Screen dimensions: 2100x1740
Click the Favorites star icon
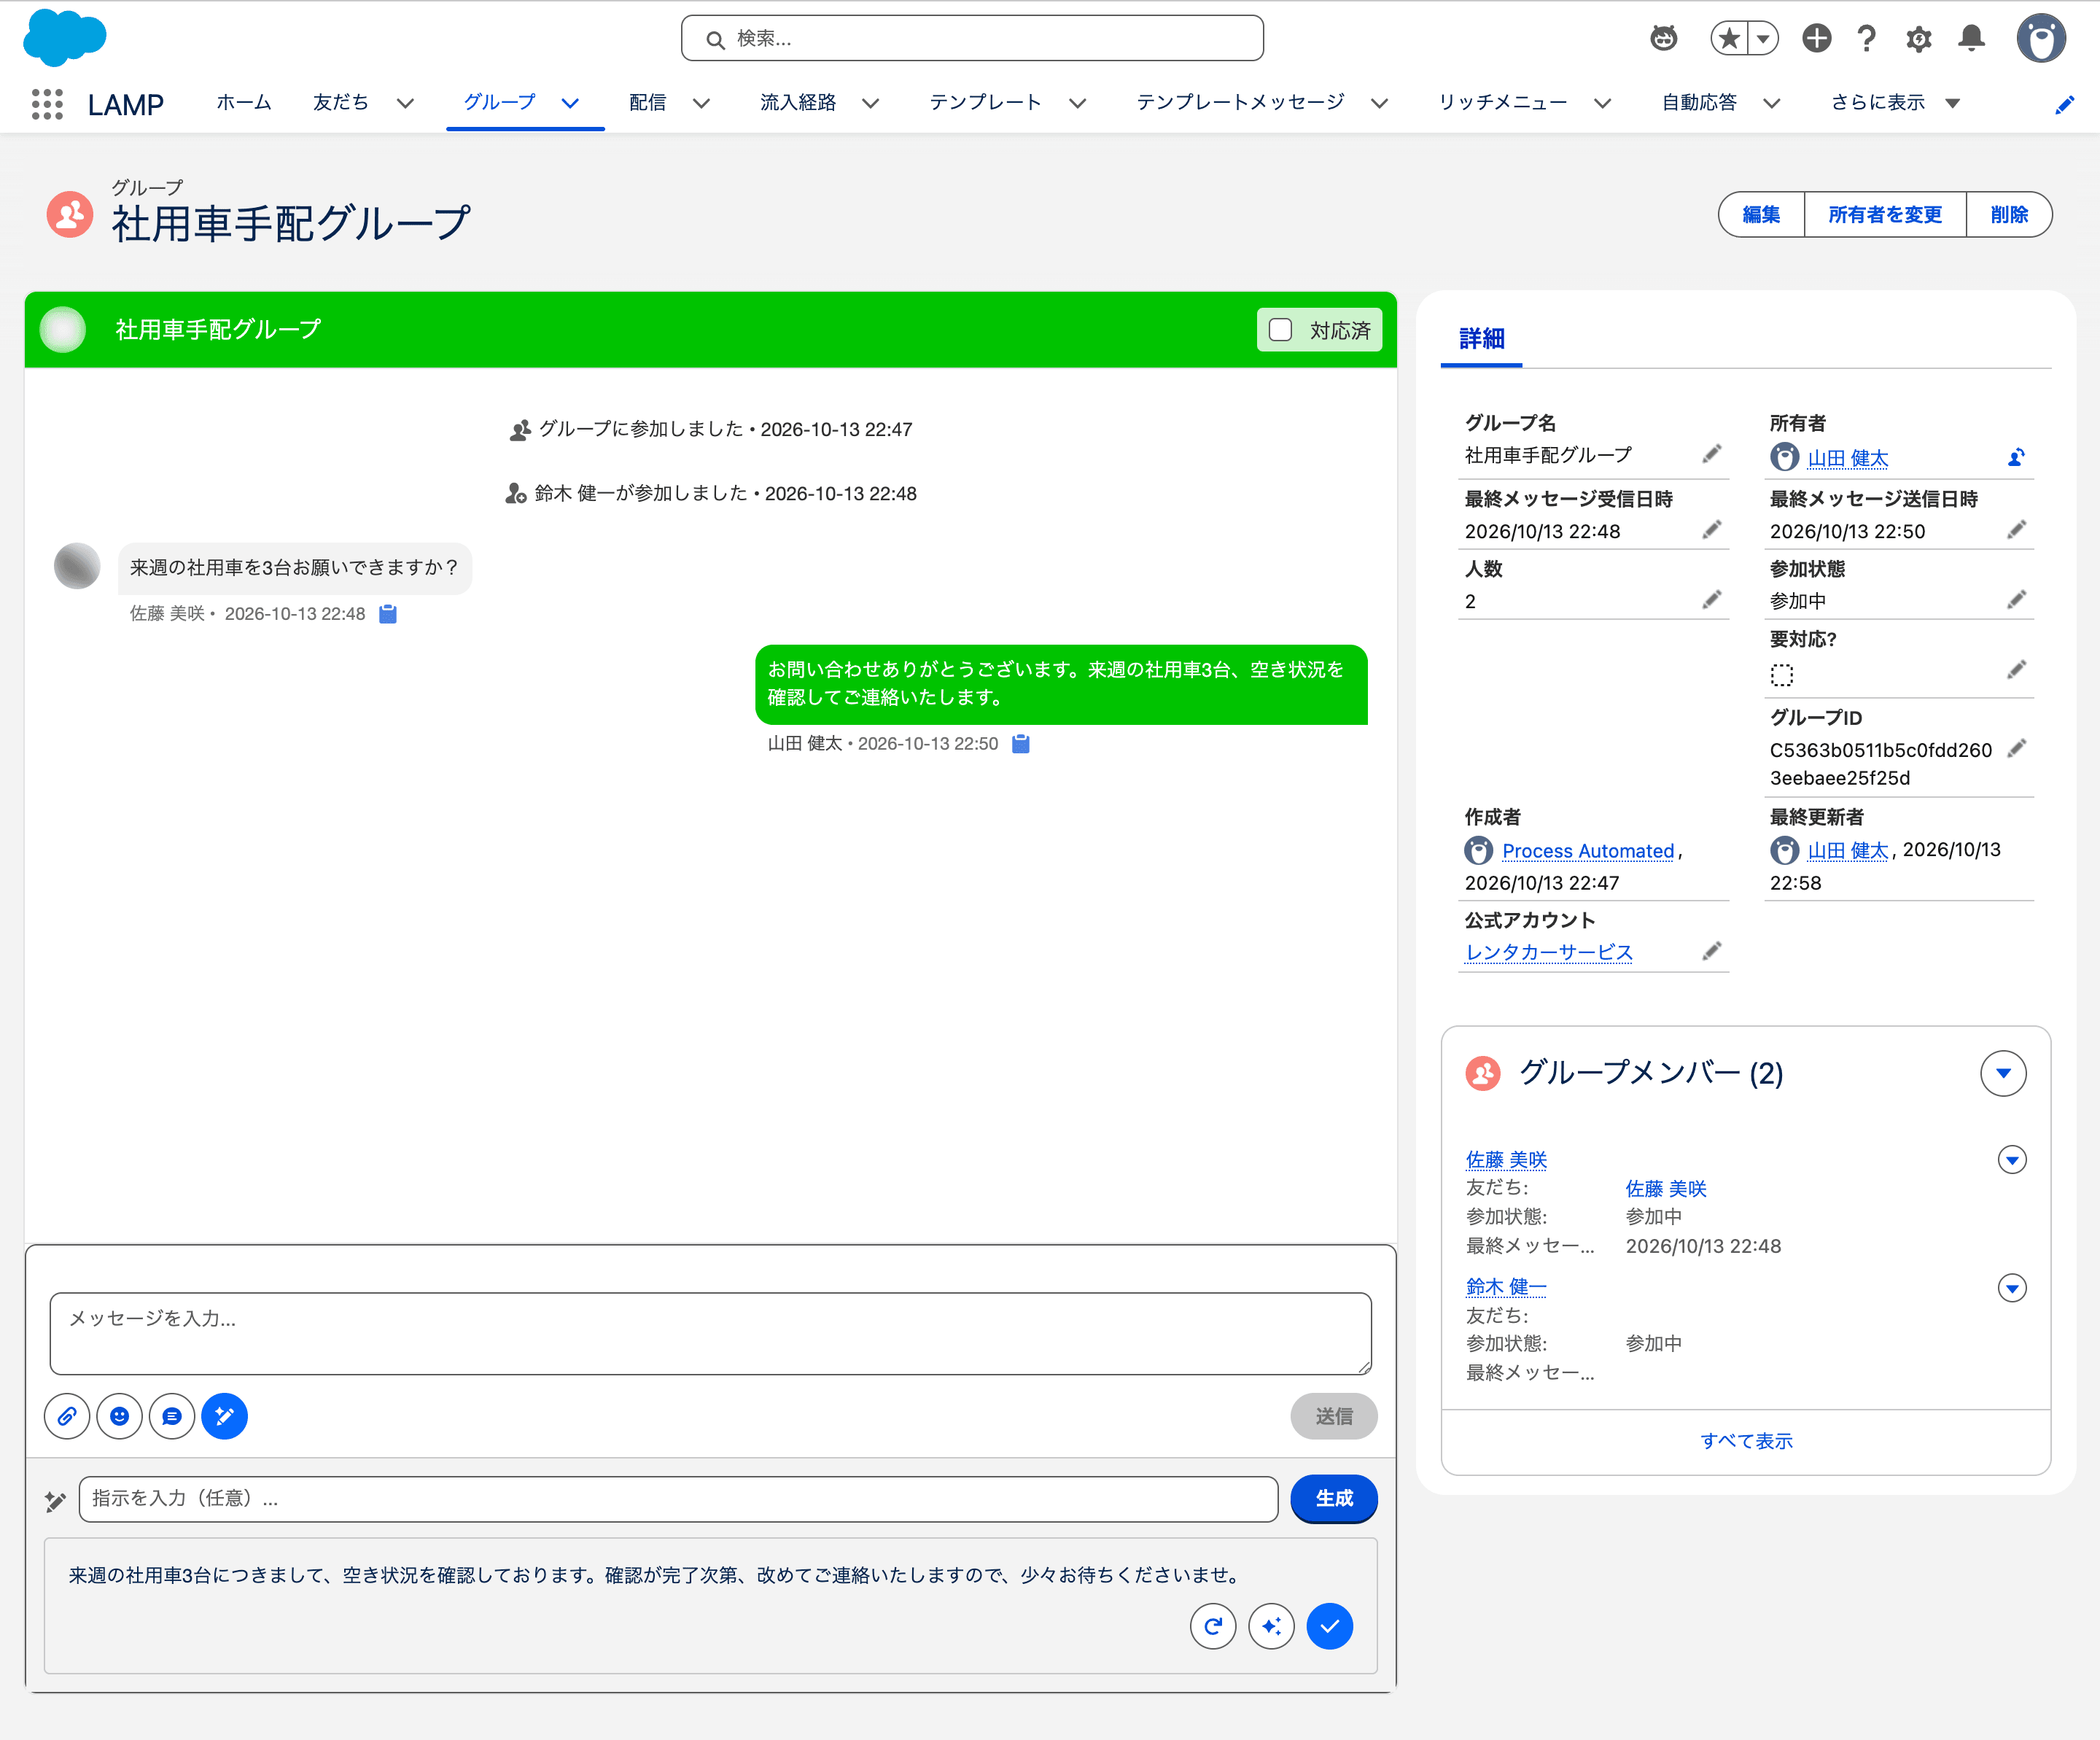(x=1729, y=39)
